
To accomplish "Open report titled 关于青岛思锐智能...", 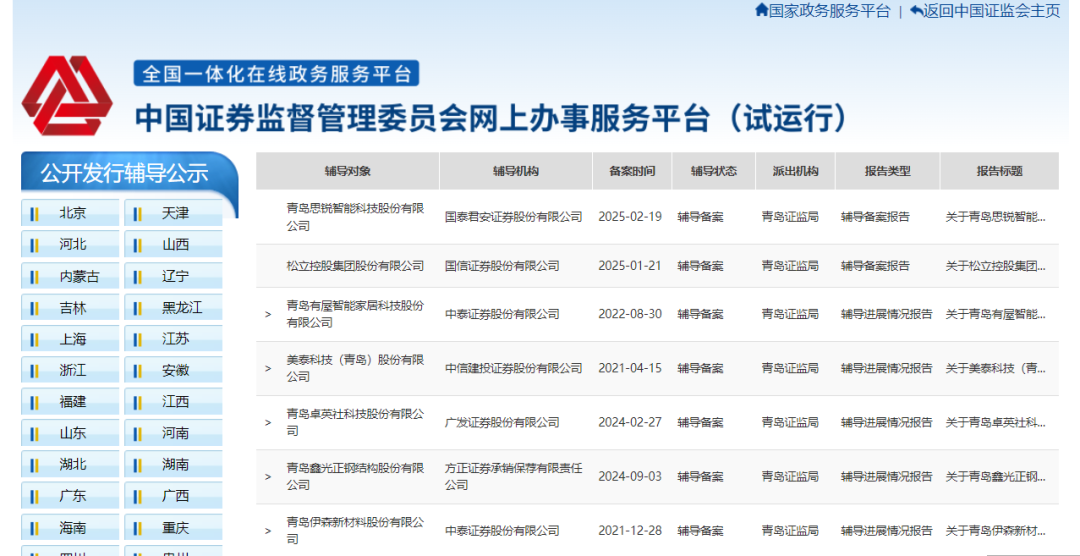I will [x=995, y=217].
